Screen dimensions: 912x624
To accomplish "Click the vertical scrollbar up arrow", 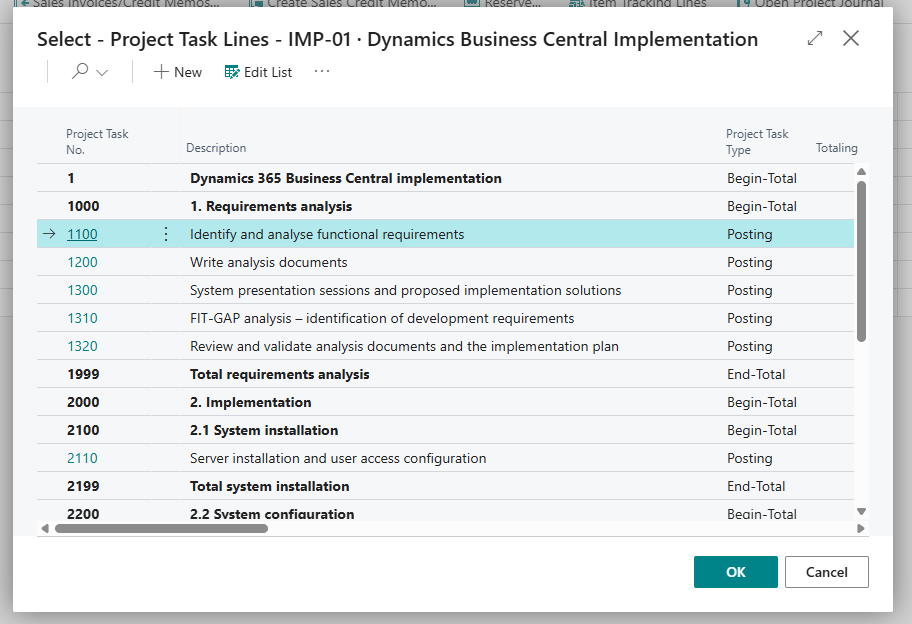I will pyautogui.click(x=861, y=172).
